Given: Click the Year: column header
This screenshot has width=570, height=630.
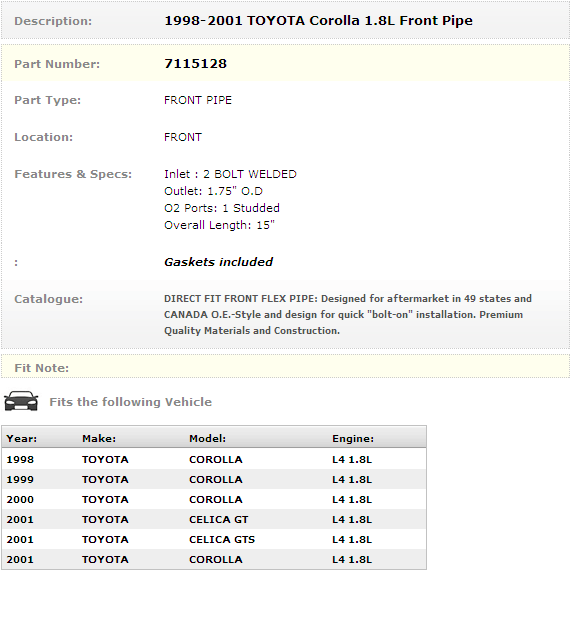Looking at the screenshot, I should pos(22,438).
